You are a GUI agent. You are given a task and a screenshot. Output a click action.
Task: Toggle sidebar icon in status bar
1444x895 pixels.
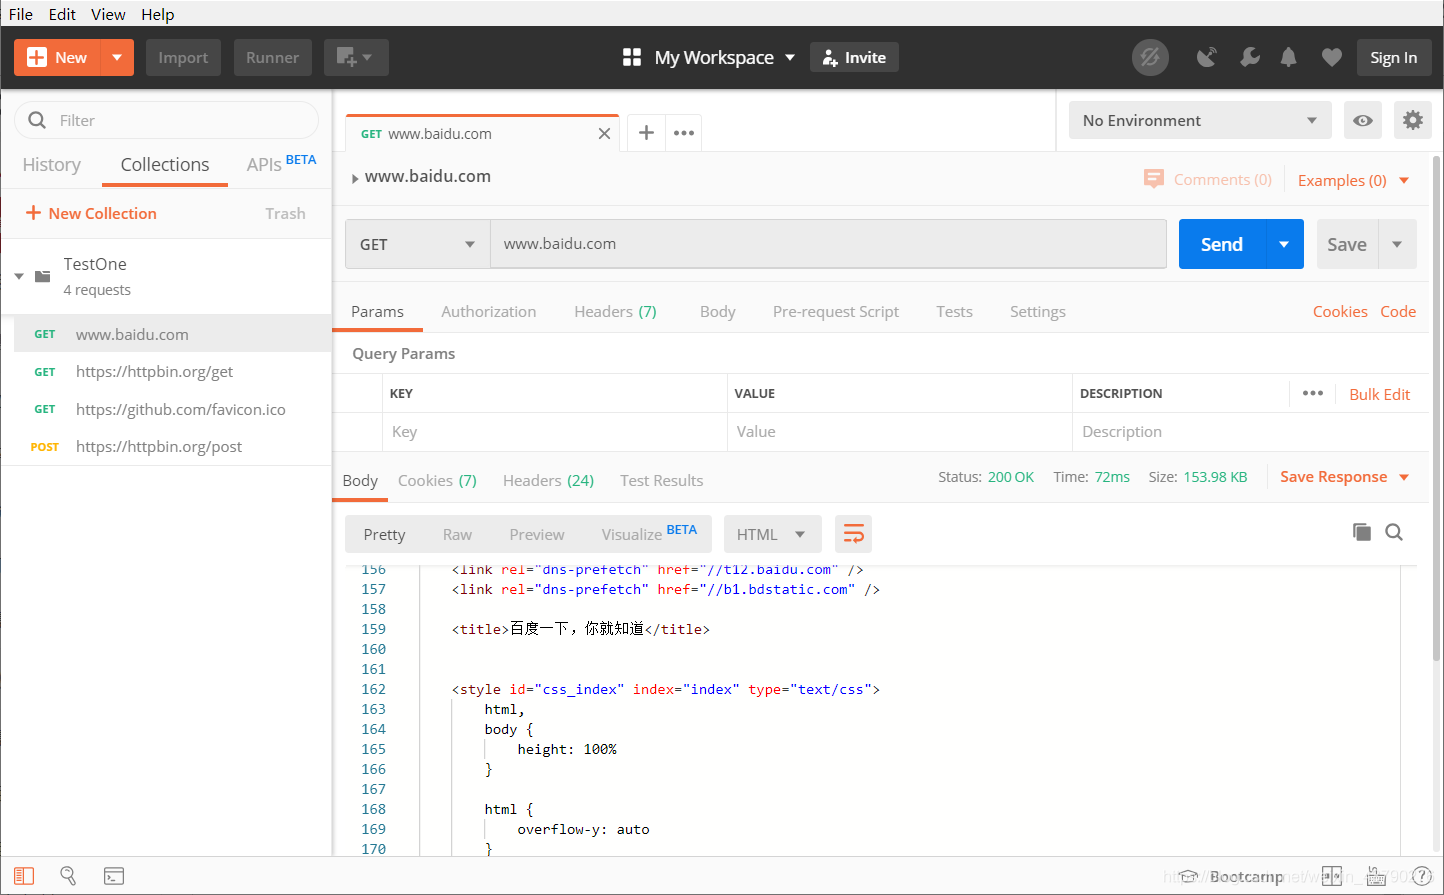pos(24,876)
